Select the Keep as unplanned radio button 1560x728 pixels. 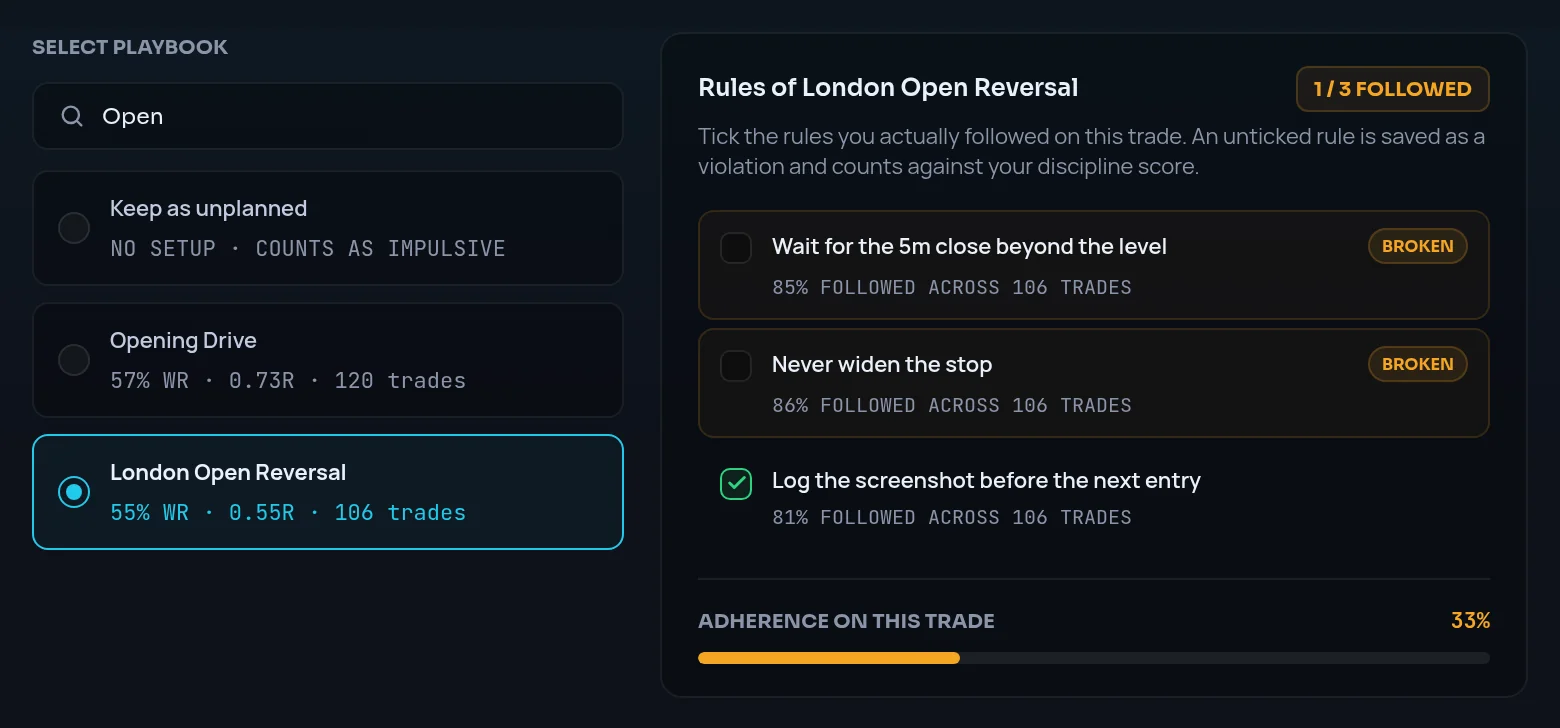(x=74, y=228)
